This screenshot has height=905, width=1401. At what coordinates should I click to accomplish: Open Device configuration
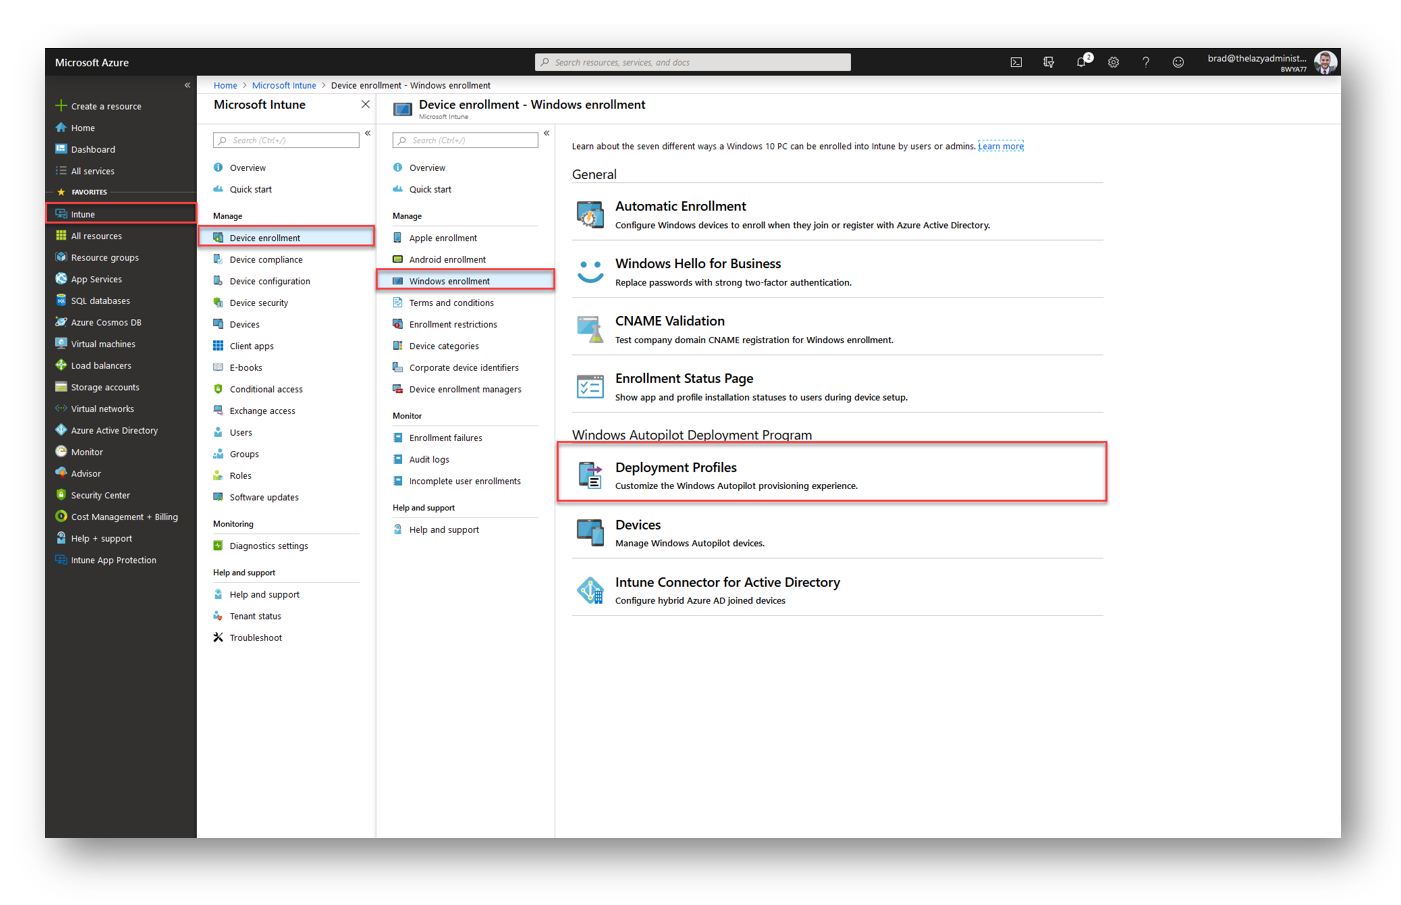pos(270,281)
